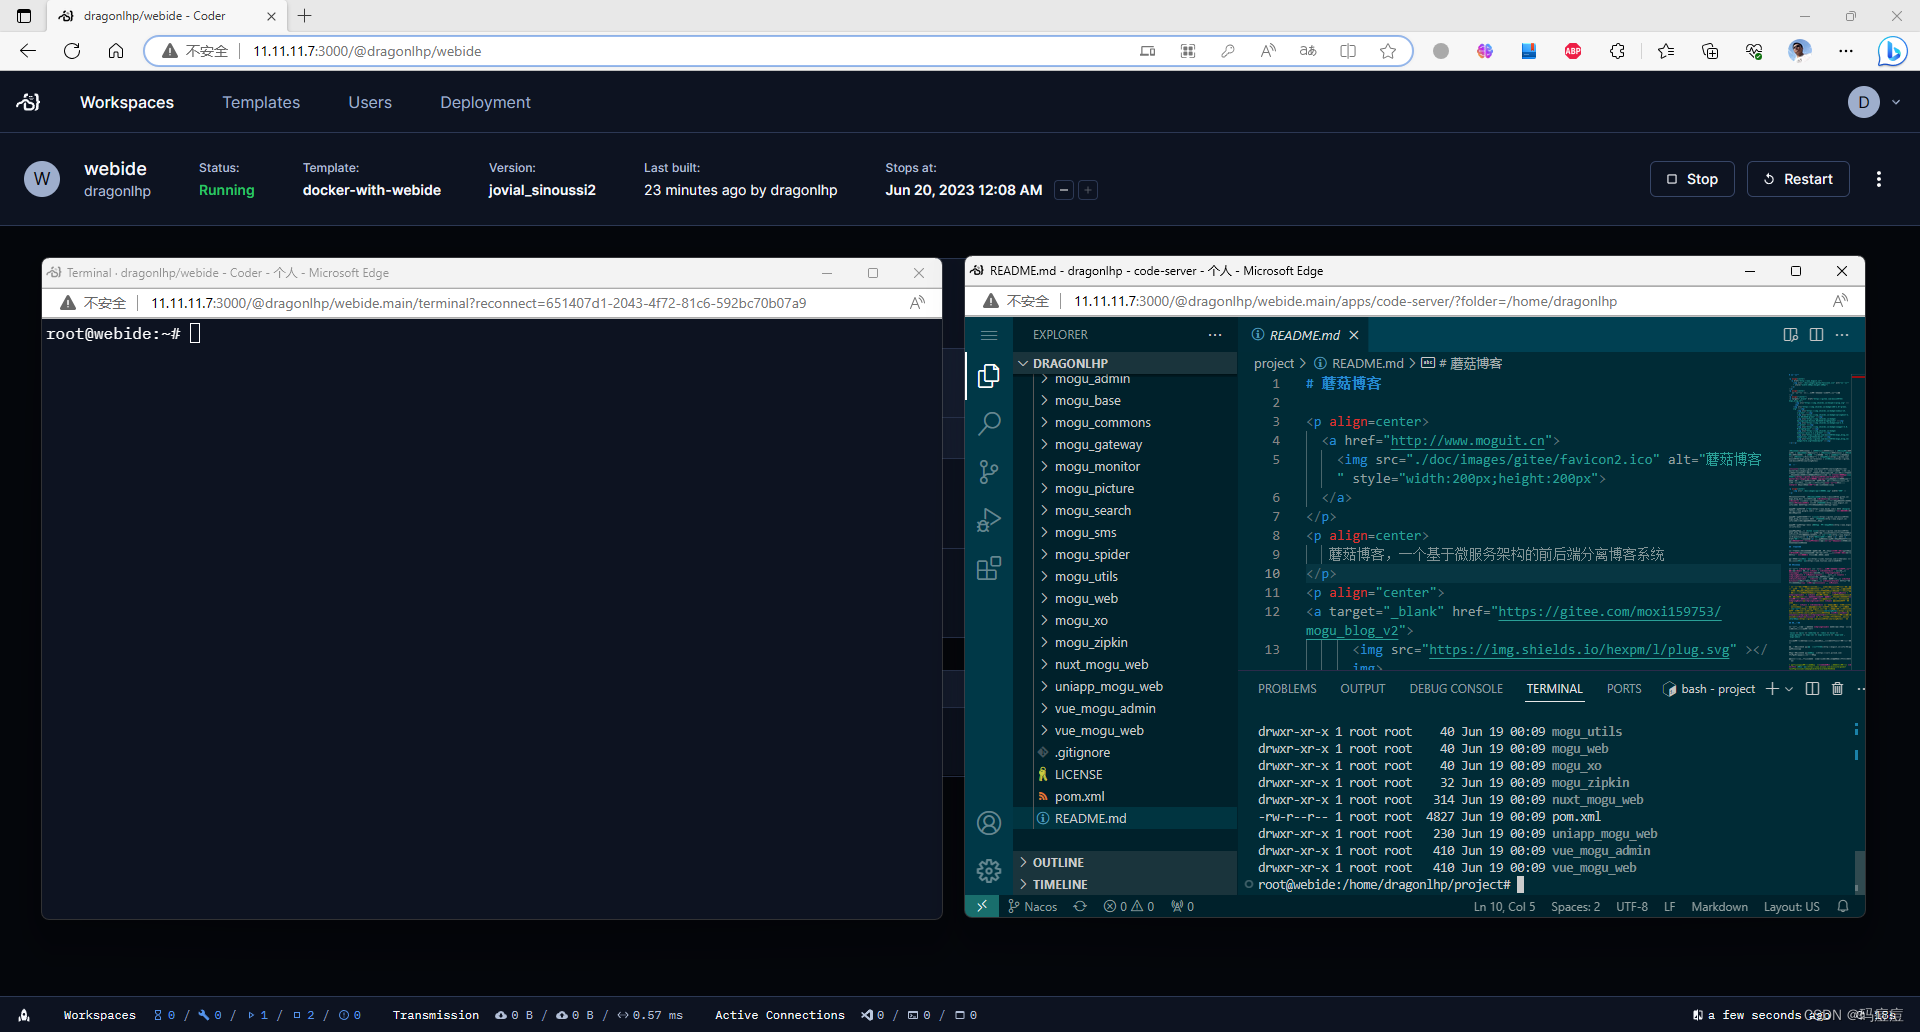The height and width of the screenshot is (1032, 1920).
Task: Open the Manage gear in code-server
Action: (989, 871)
